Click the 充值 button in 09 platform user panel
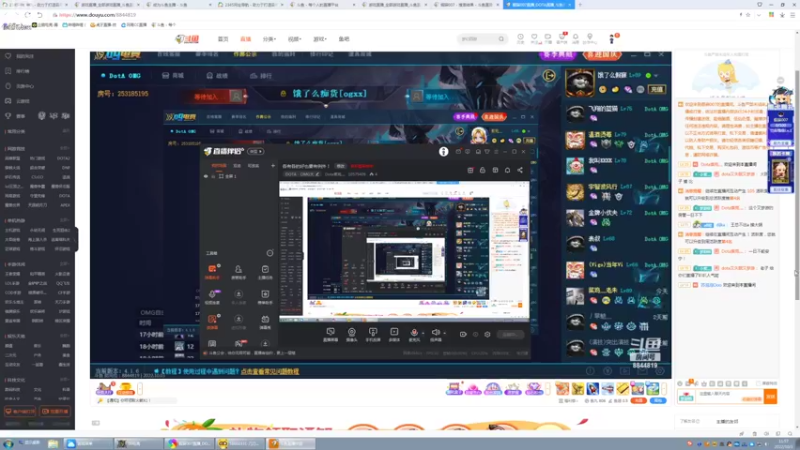The height and width of the screenshot is (450, 800). tap(656, 89)
